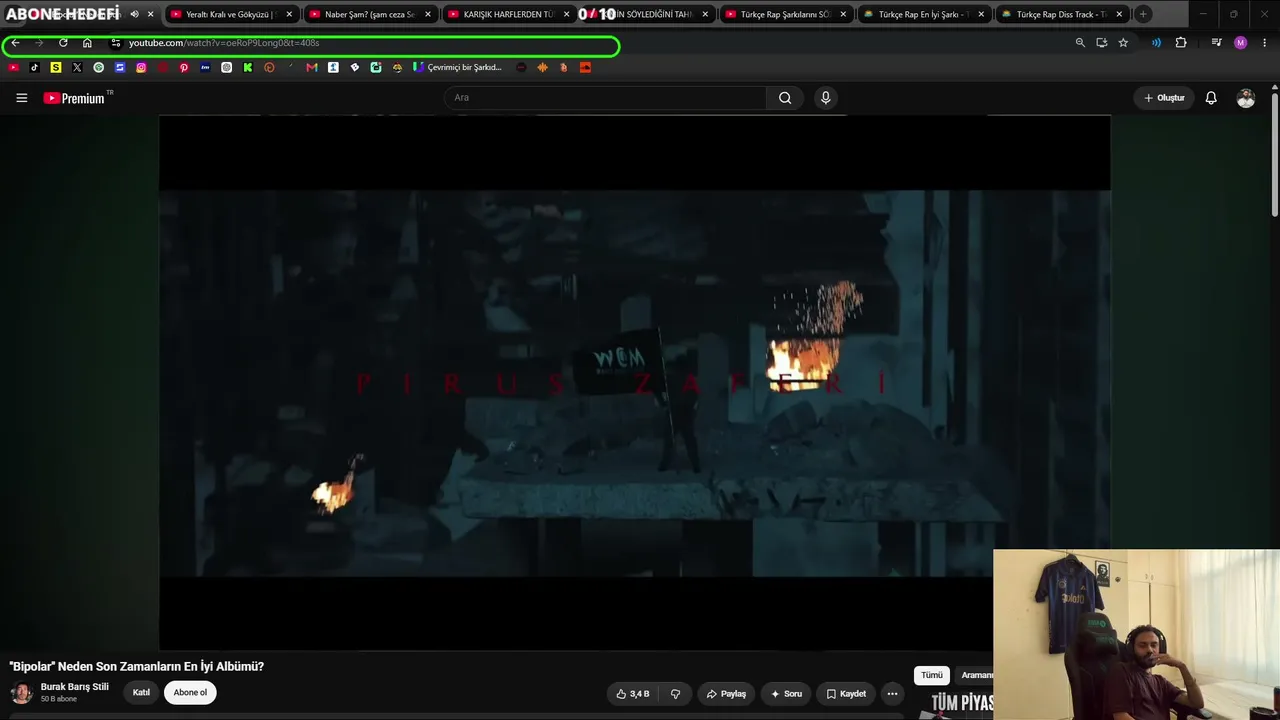Open more actions for the video
The height and width of the screenshot is (720, 1280).
coord(892,694)
